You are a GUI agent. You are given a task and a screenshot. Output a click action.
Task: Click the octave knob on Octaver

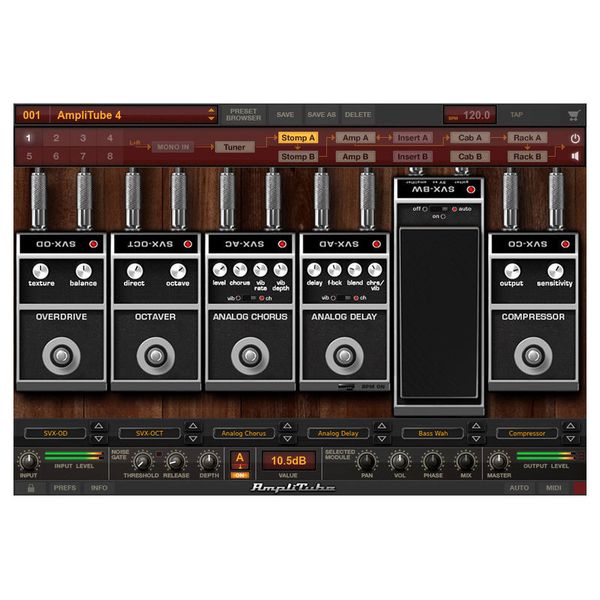point(178,271)
